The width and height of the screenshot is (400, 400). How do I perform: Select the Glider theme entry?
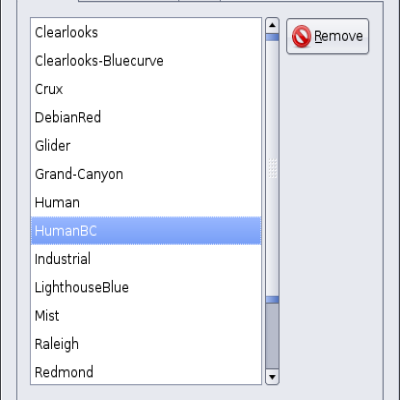click(146, 146)
